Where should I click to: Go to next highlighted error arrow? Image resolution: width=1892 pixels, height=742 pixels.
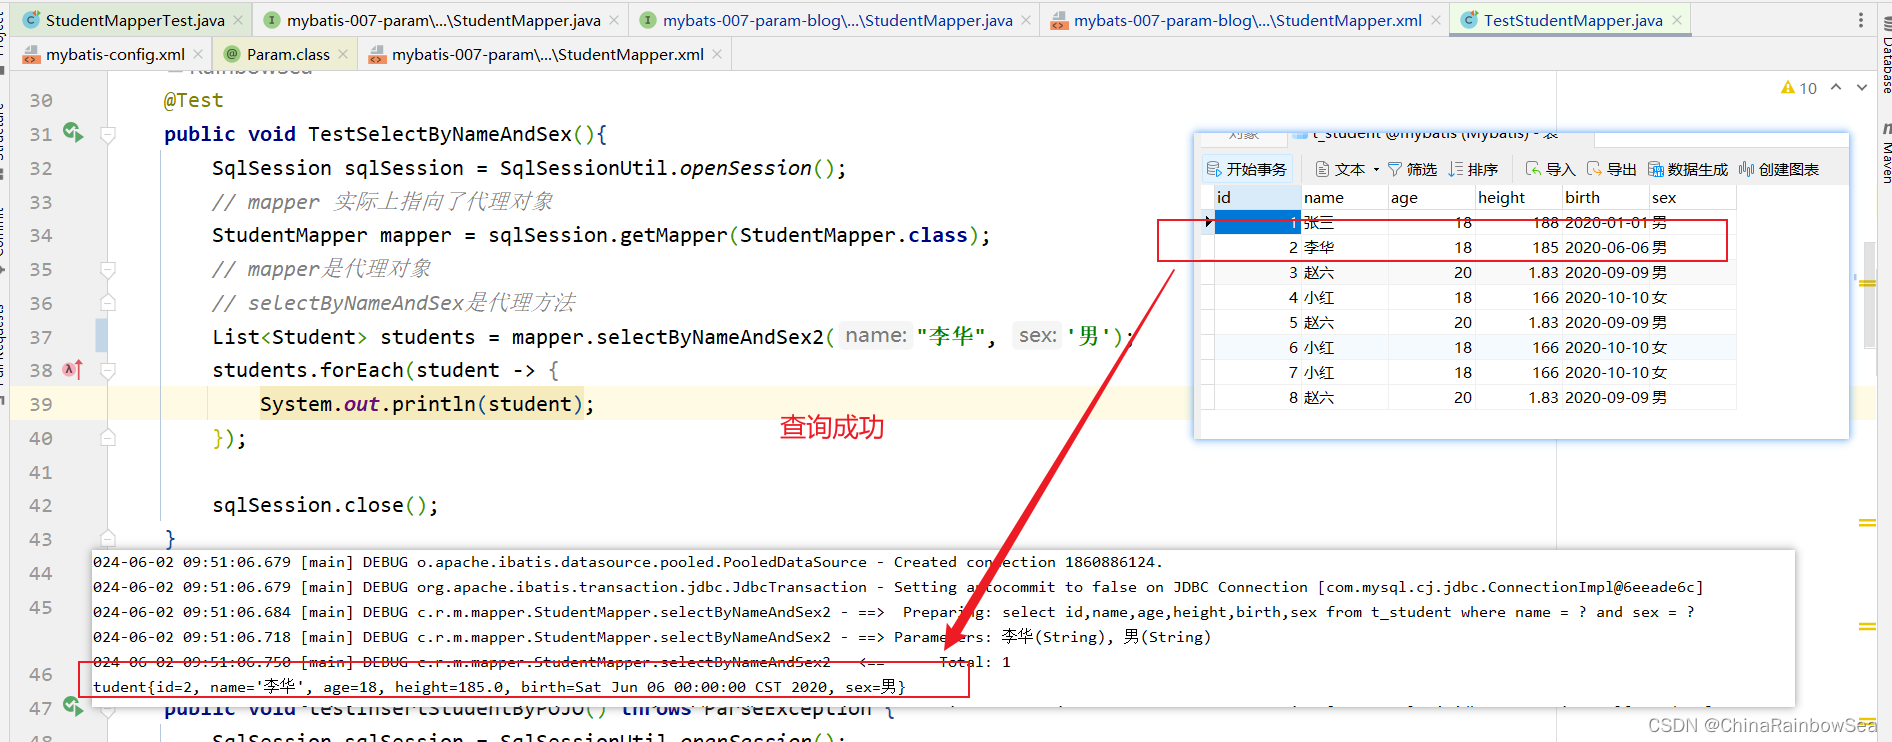click(1862, 87)
